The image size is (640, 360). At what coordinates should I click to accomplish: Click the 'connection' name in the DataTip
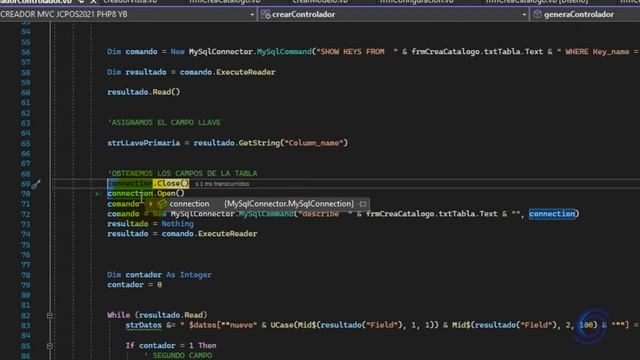(189, 204)
